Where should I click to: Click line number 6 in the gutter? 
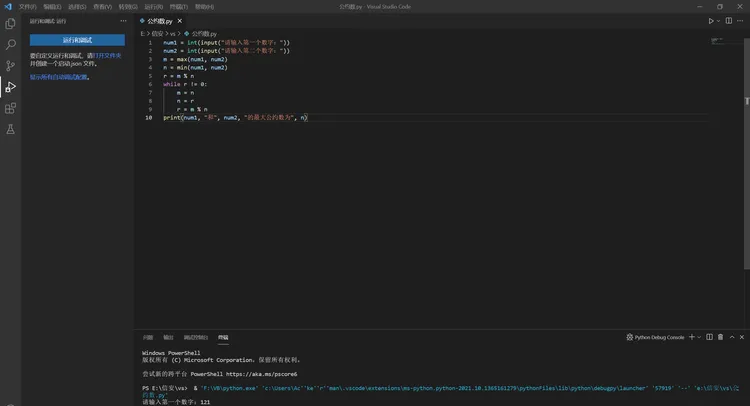[x=150, y=84]
